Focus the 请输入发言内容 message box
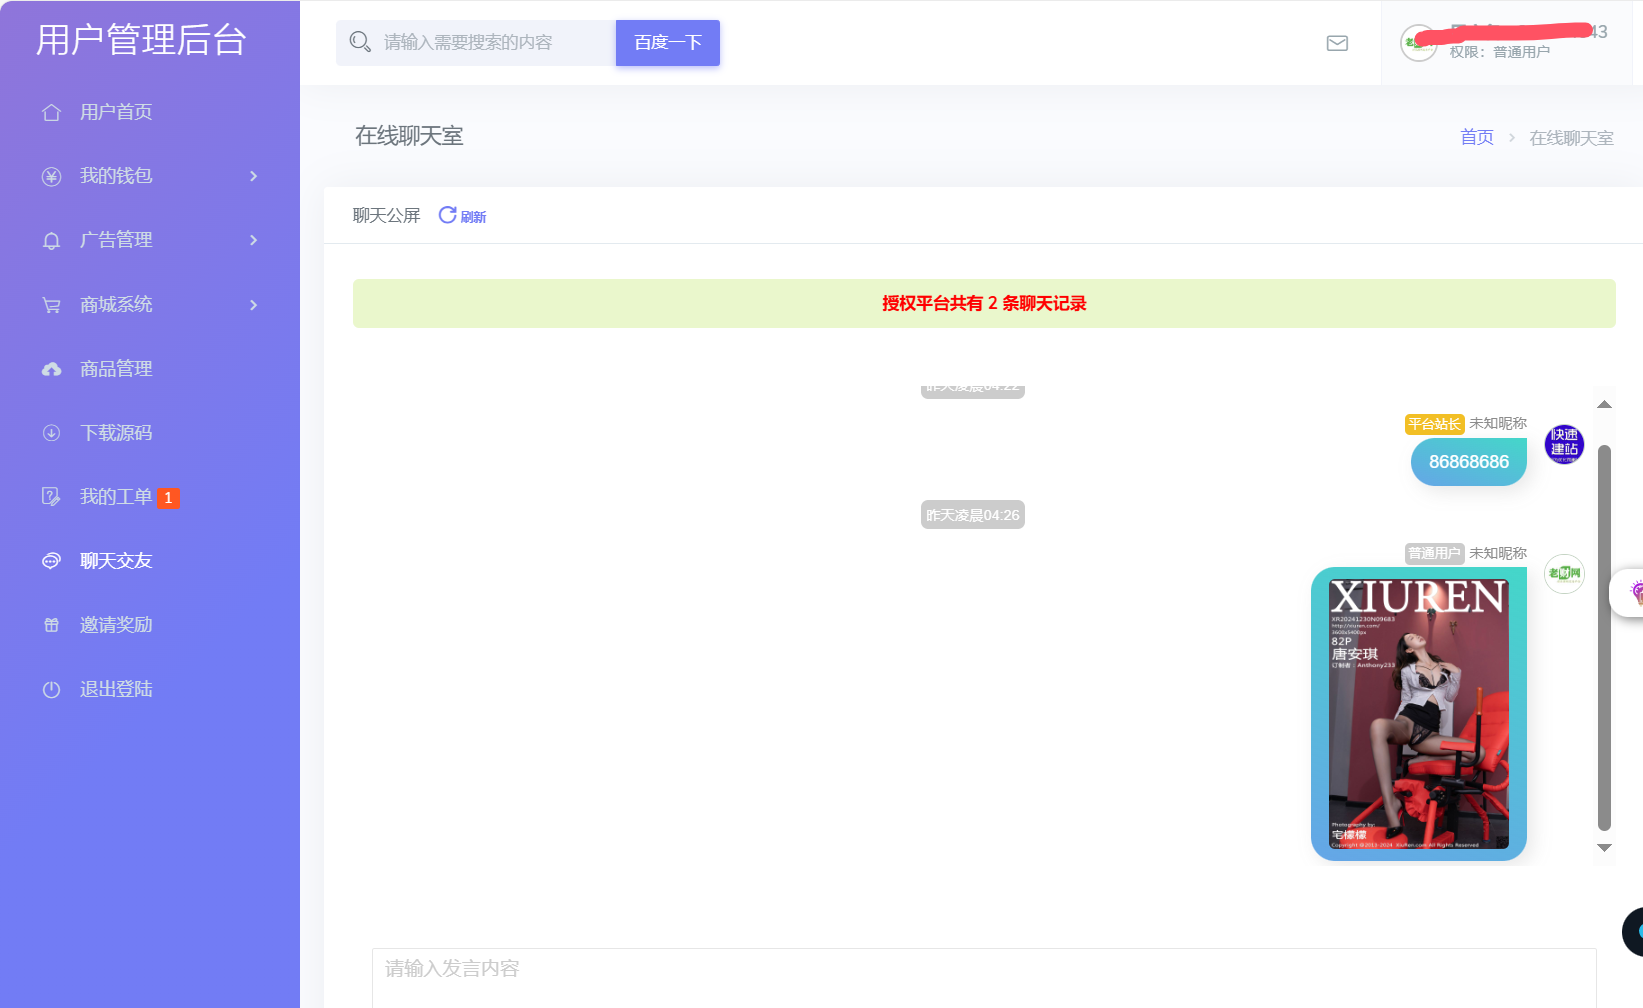The image size is (1643, 1008). [983, 976]
